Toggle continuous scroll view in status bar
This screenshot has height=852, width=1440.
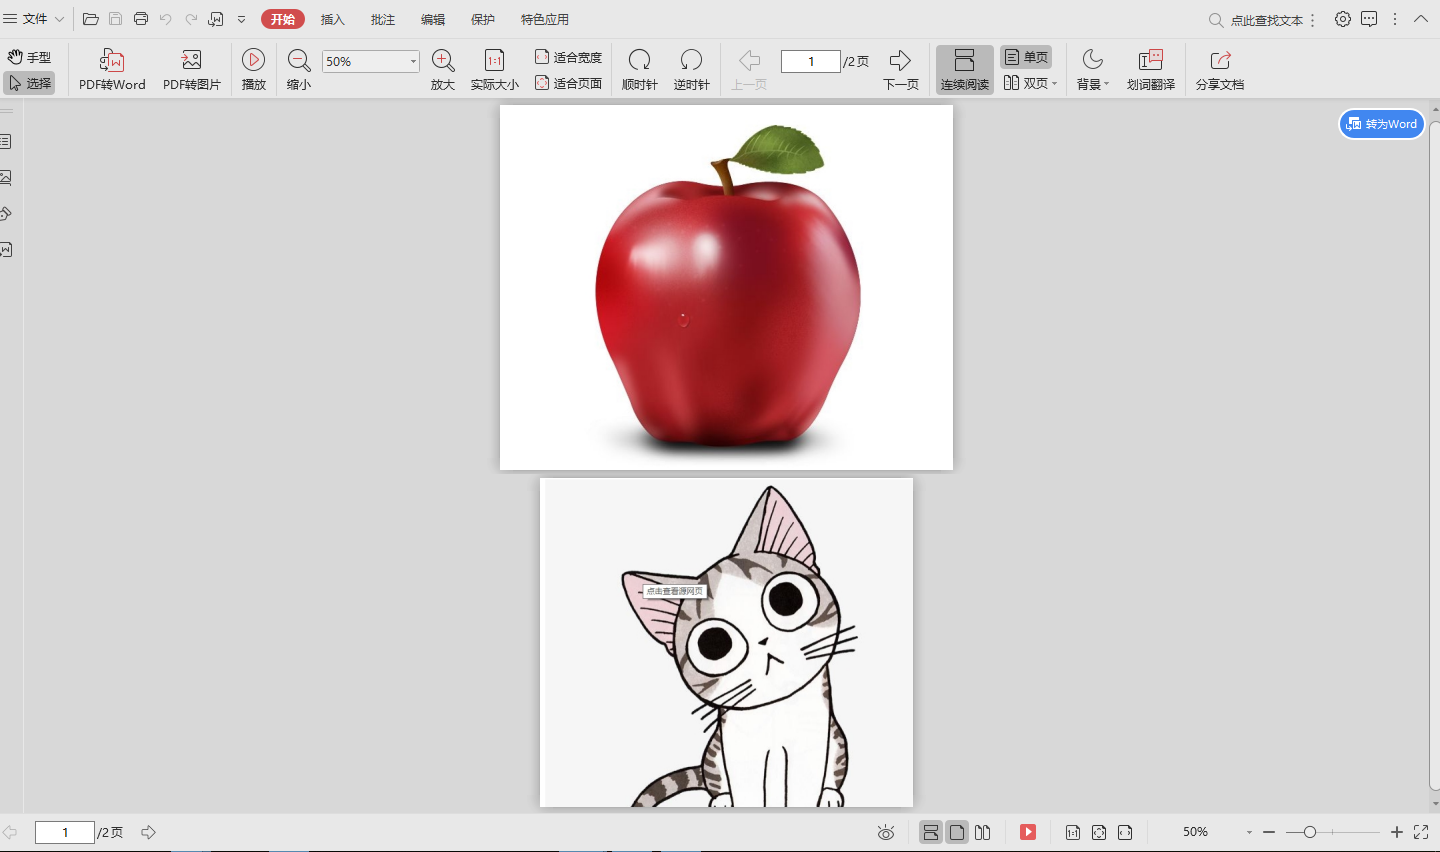pos(931,832)
